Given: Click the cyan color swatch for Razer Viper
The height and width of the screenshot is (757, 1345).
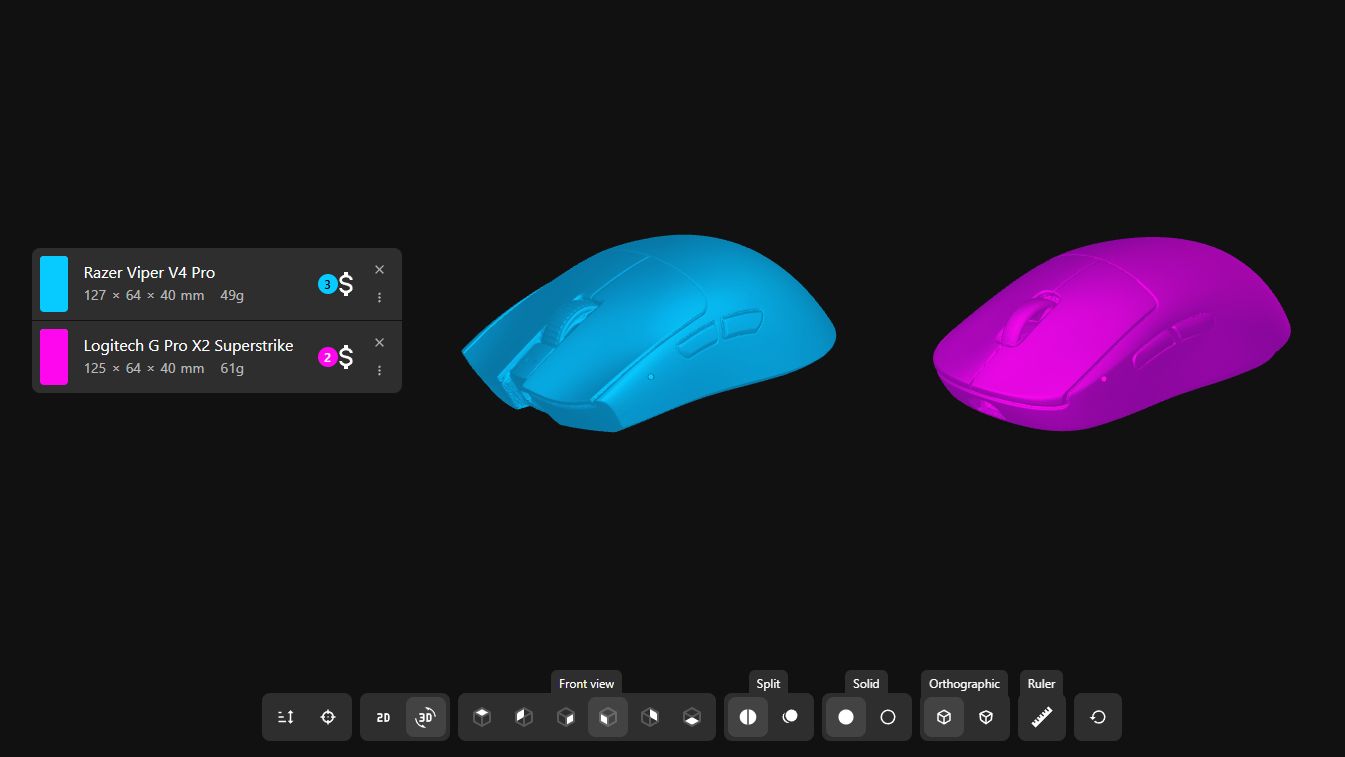Looking at the screenshot, I should point(54,284).
